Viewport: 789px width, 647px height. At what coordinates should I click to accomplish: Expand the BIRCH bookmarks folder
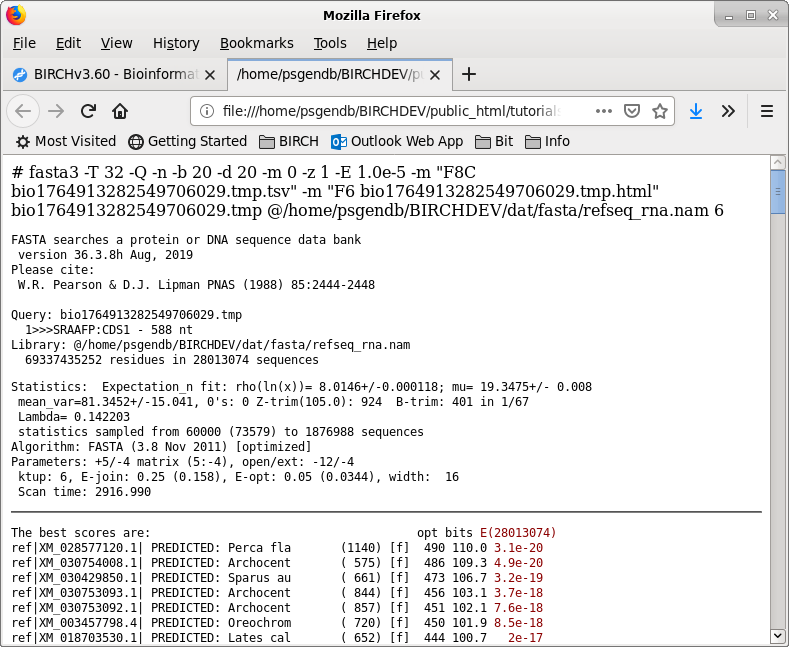point(289,141)
